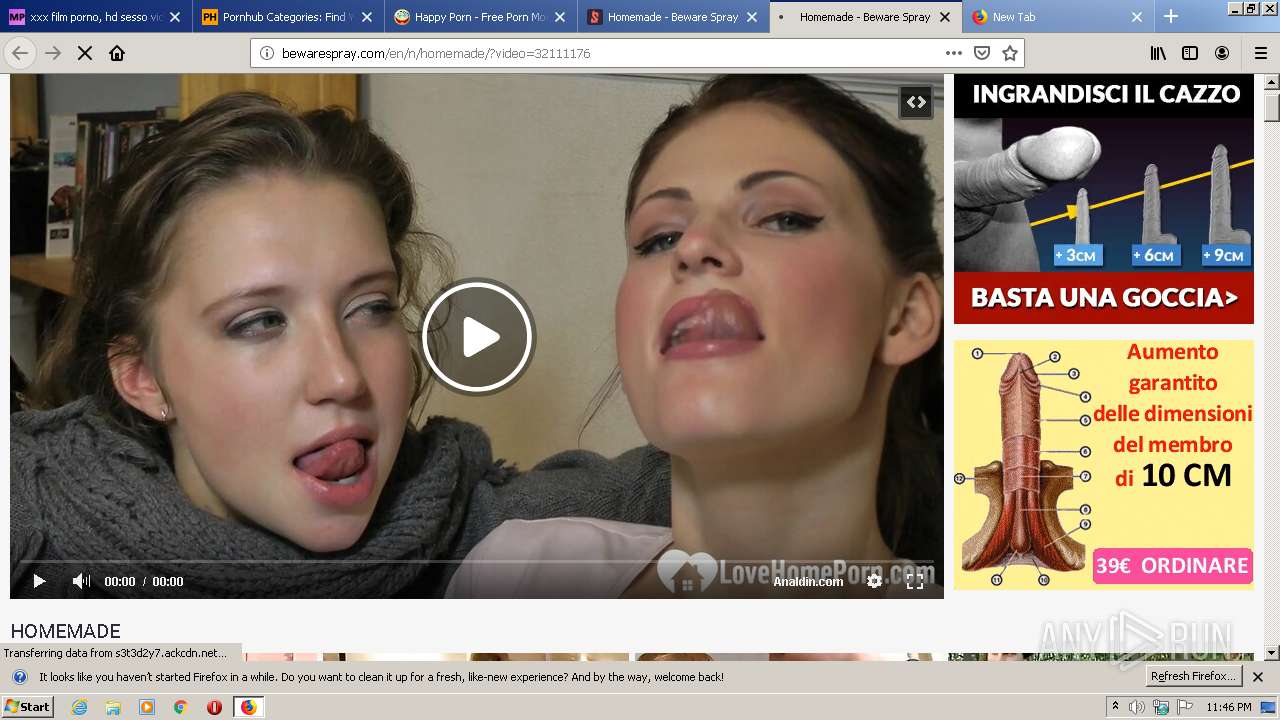Click the Refresh Firefox… button
Screen dimensions: 1280x720
point(1194,677)
